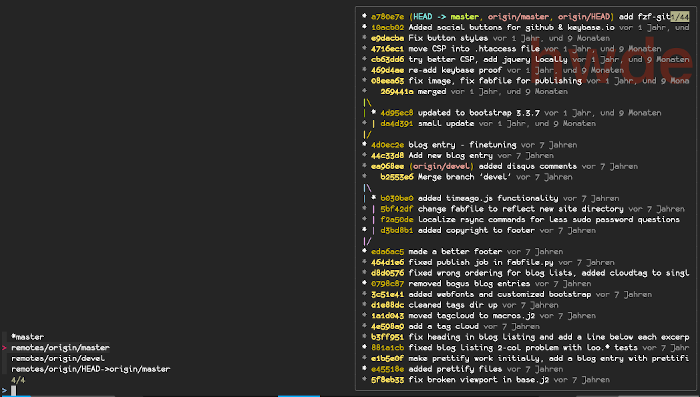
Task: Select the 'Add new blog entry' commit
Action: (x=450, y=156)
